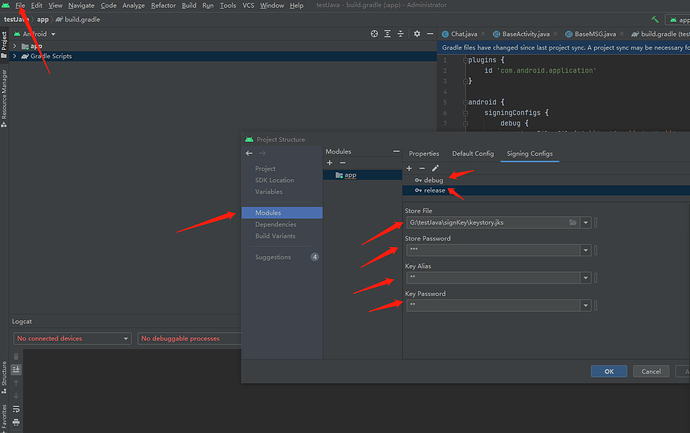The width and height of the screenshot is (690, 433).
Task: Open the File menu
Action: (x=20, y=5)
